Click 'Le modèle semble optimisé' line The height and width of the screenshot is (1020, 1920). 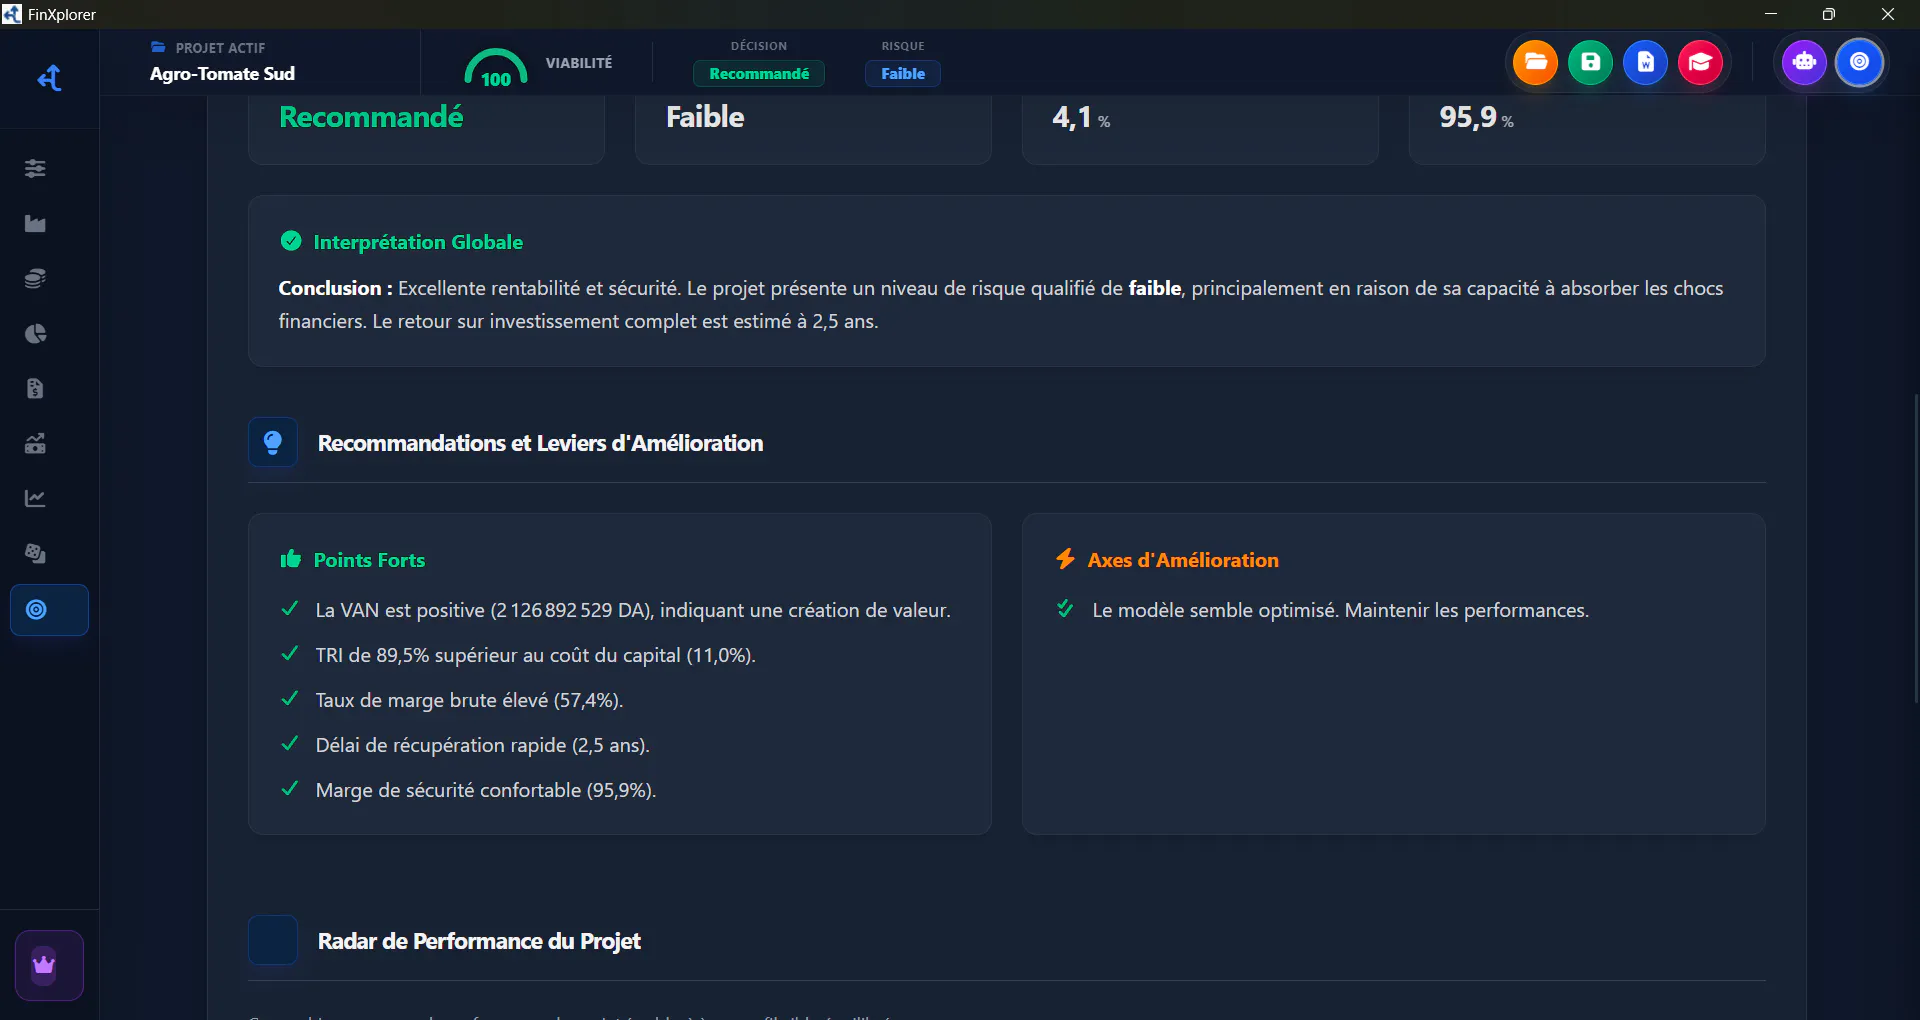tap(1340, 610)
